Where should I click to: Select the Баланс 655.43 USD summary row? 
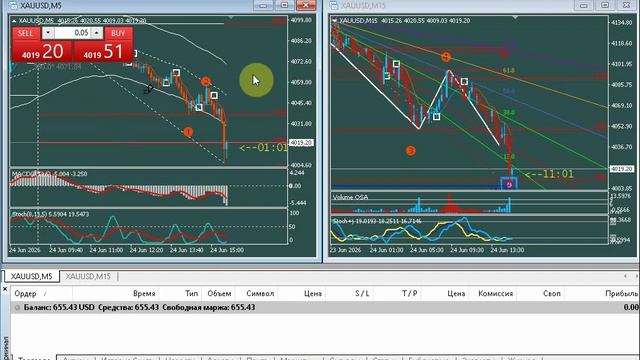[x=324, y=307]
